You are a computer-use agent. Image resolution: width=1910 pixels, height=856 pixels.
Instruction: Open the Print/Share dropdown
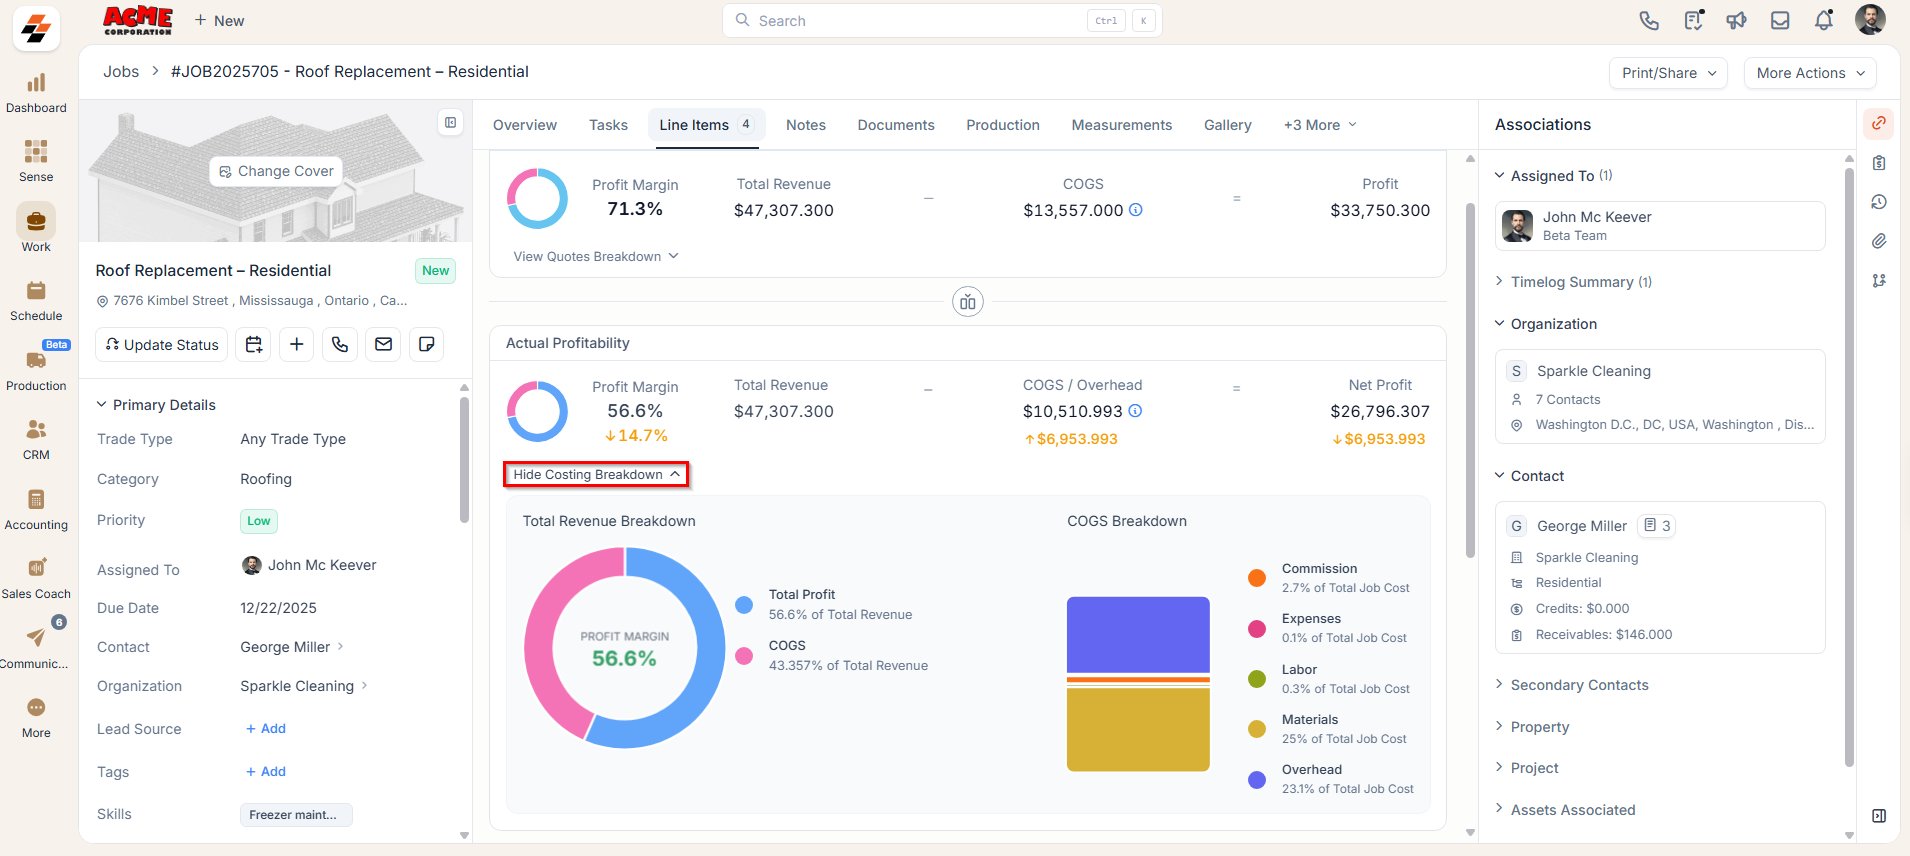[x=1668, y=73]
